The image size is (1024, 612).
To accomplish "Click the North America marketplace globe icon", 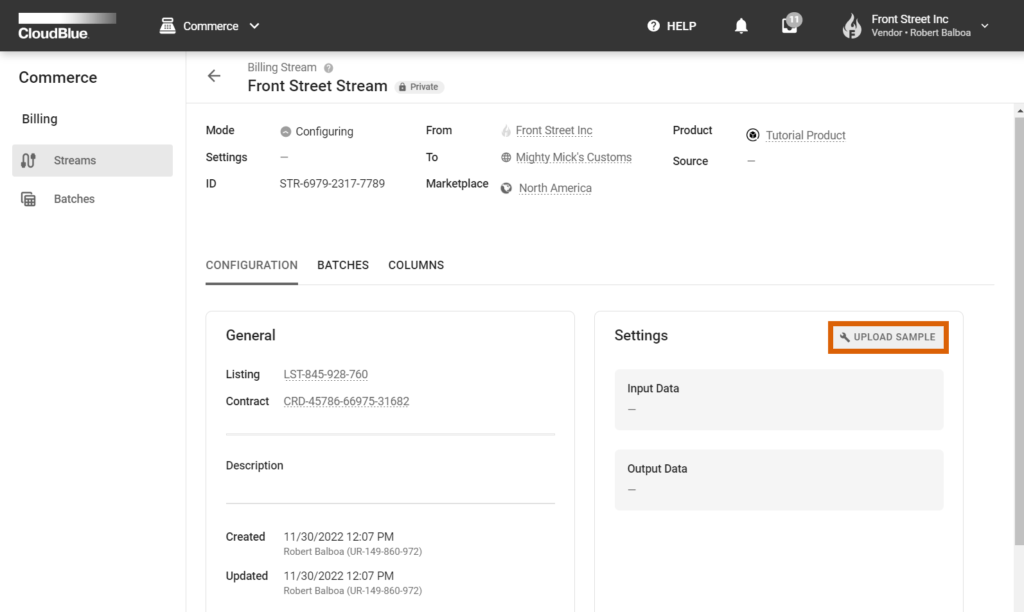I will pyautogui.click(x=506, y=188).
